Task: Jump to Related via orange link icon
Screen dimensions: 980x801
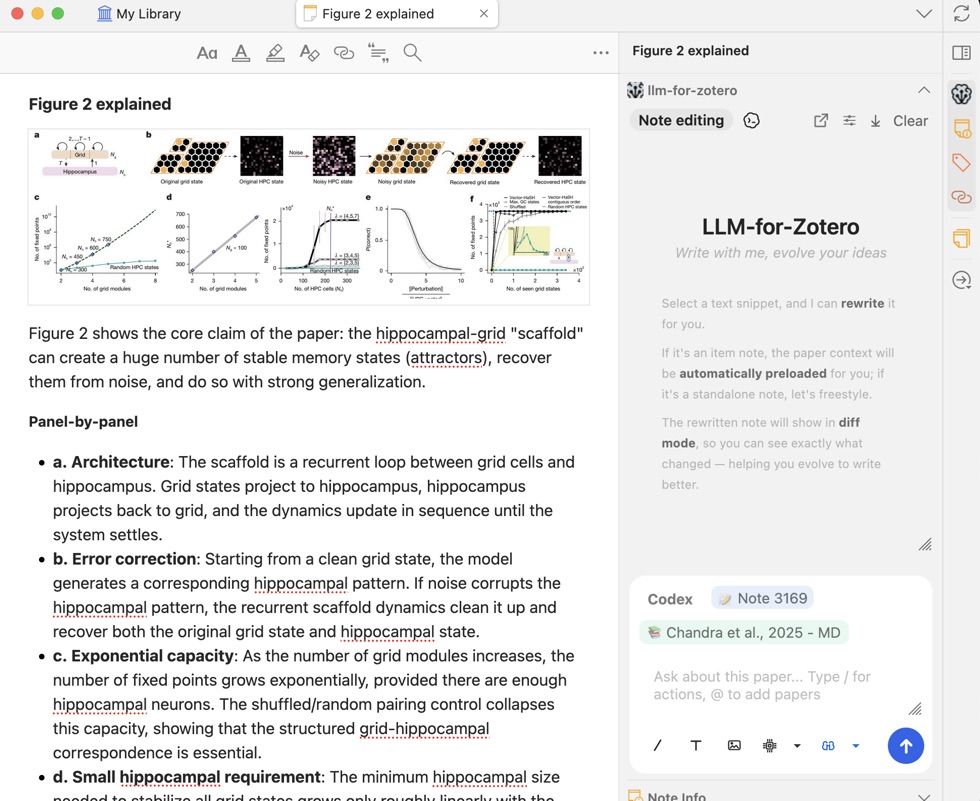Action: 961,197
